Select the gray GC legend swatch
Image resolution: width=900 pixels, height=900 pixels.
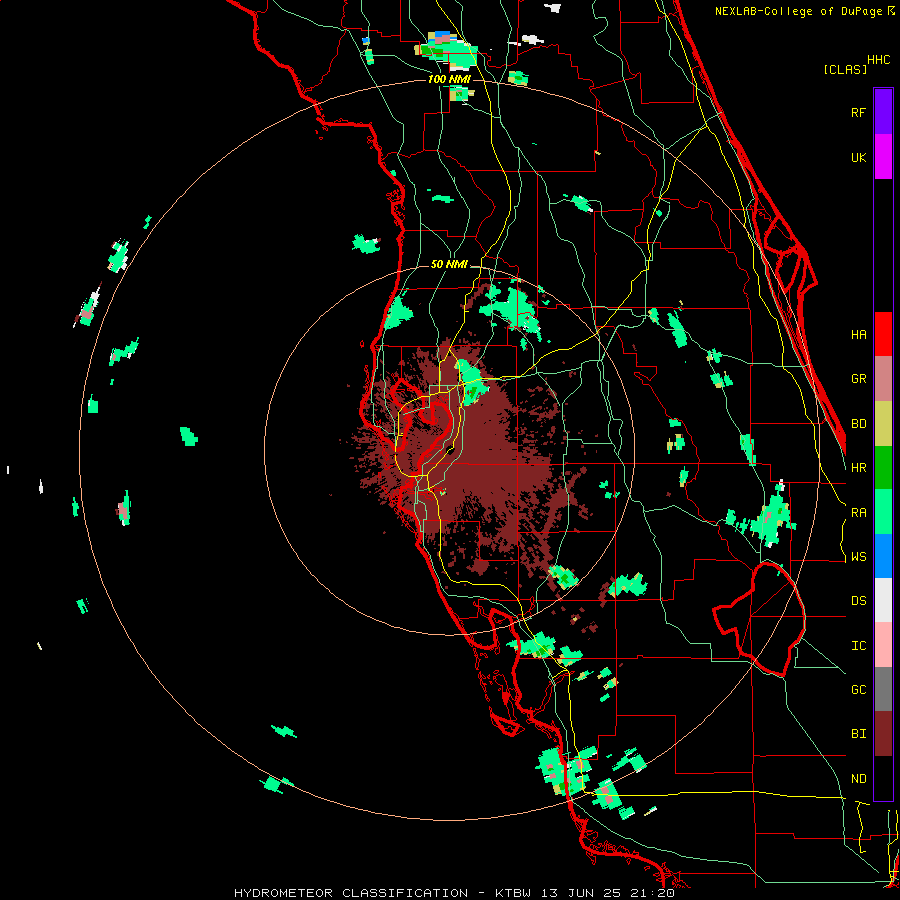883,689
